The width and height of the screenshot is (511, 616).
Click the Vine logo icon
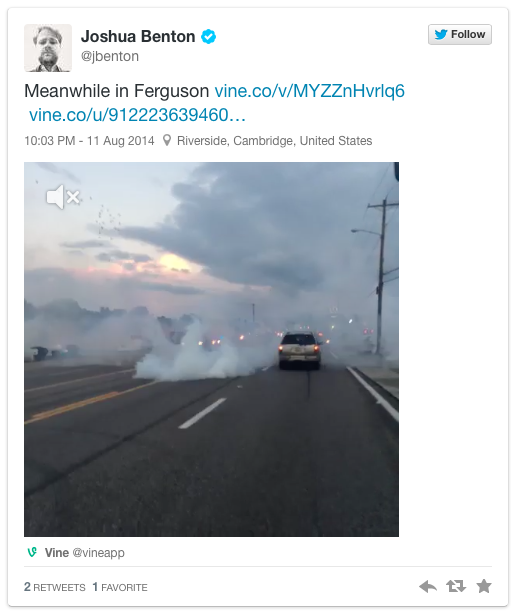point(32,552)
